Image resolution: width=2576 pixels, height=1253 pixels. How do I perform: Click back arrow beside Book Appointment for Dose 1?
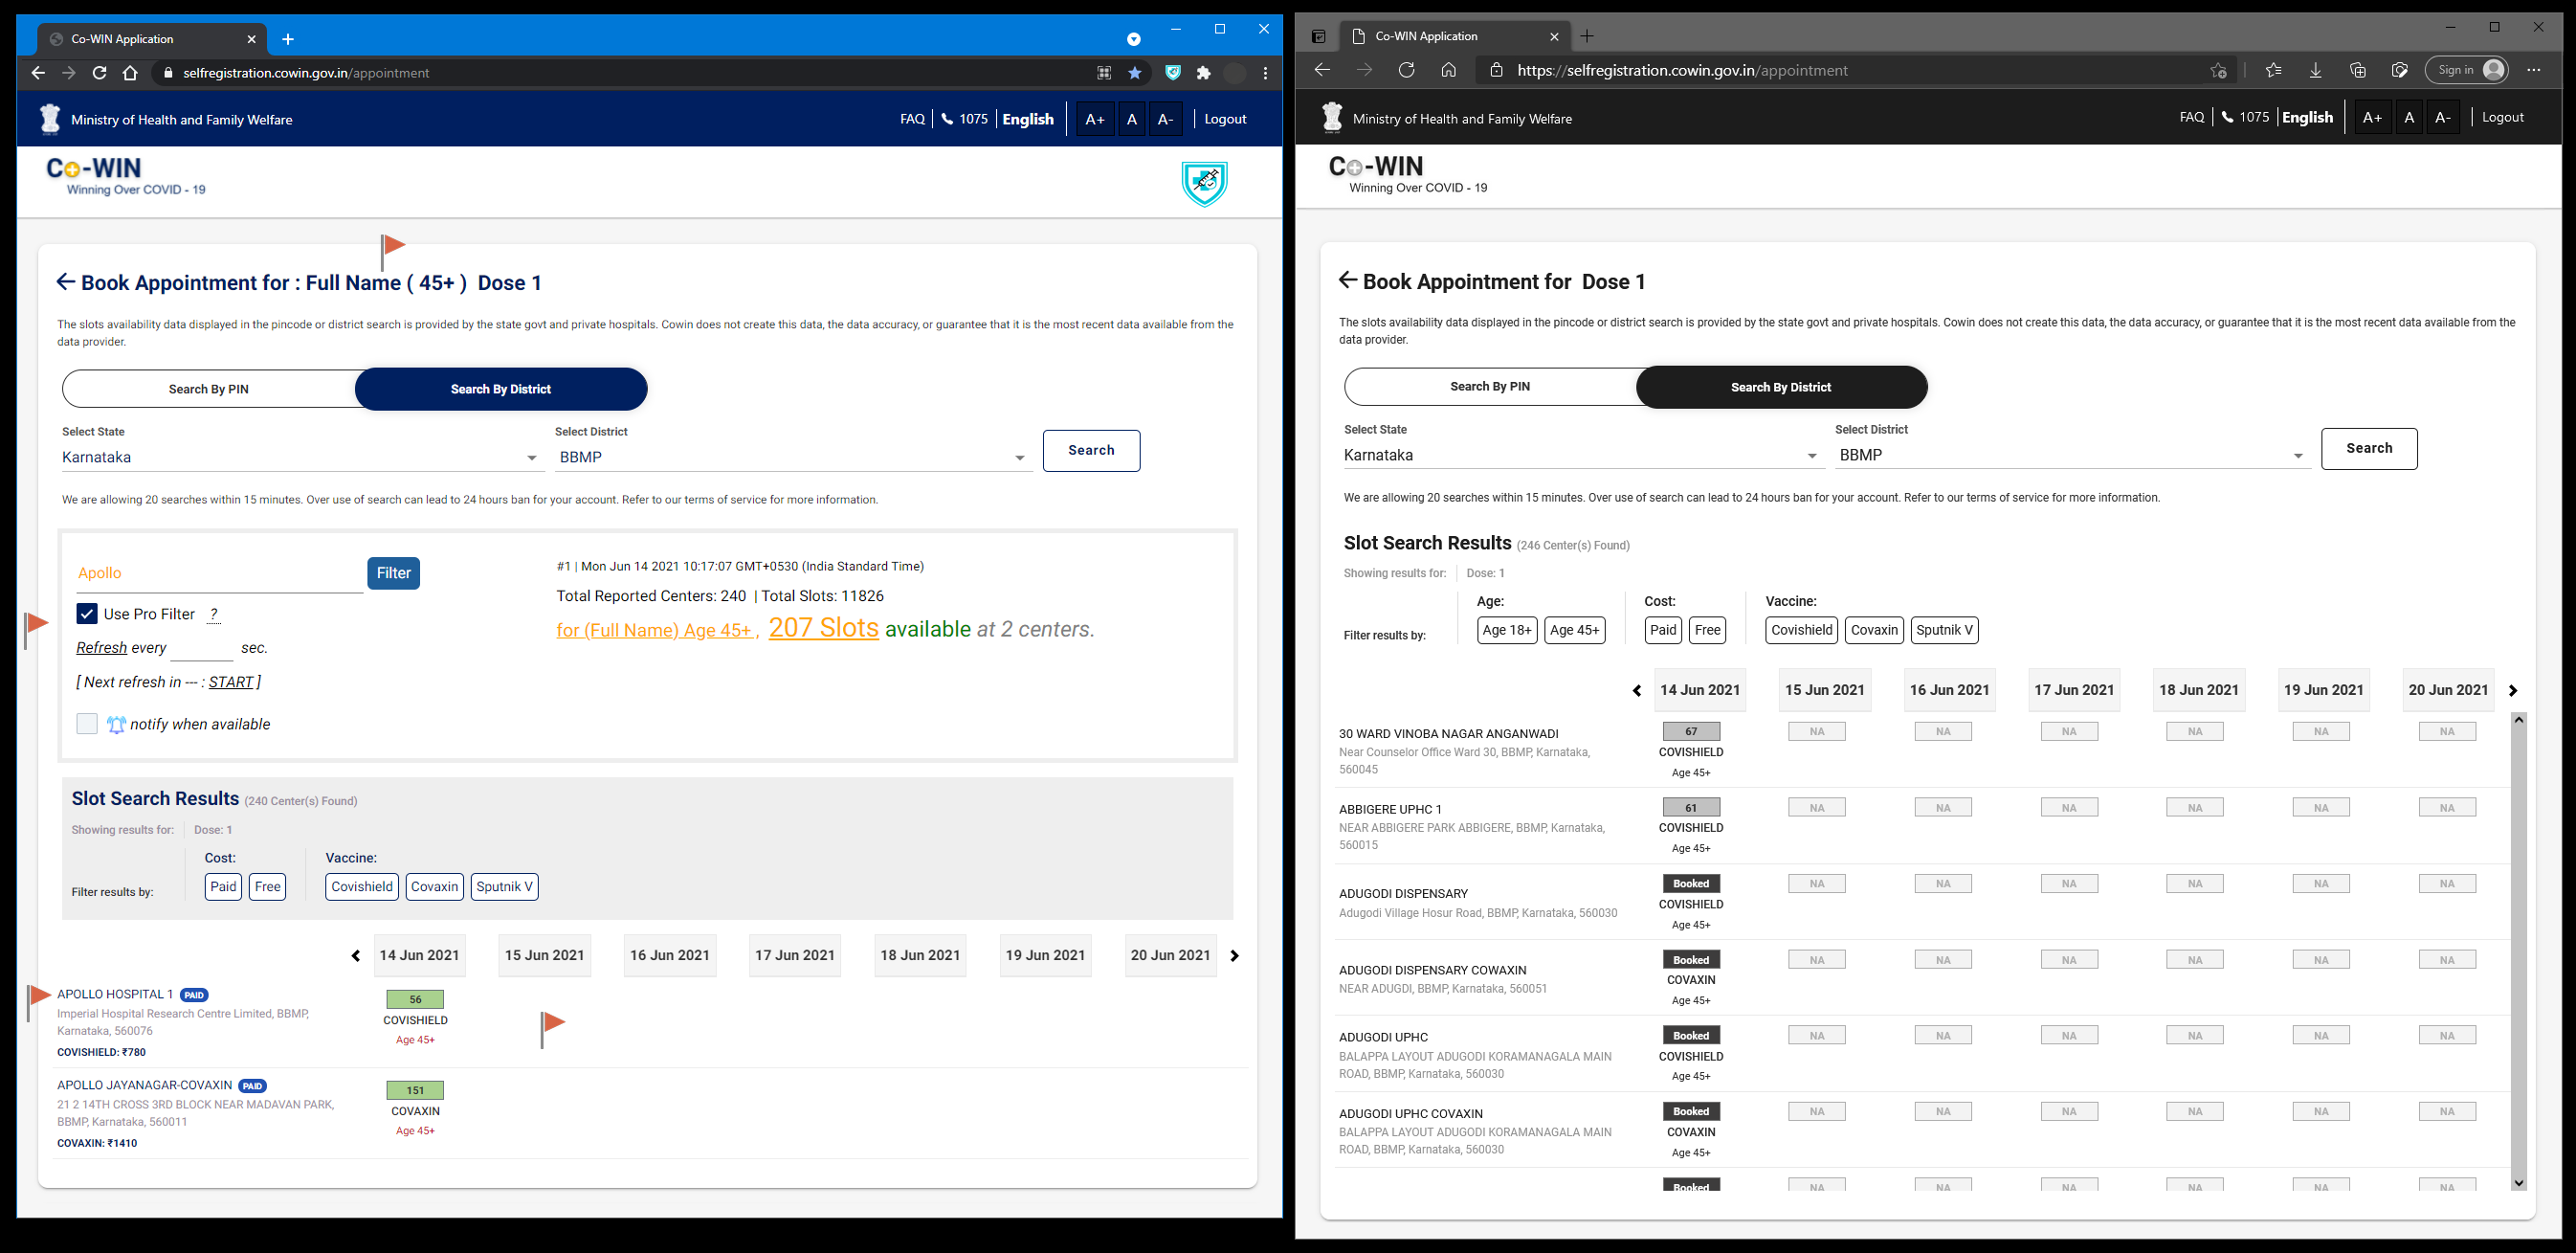point(1347,281)
